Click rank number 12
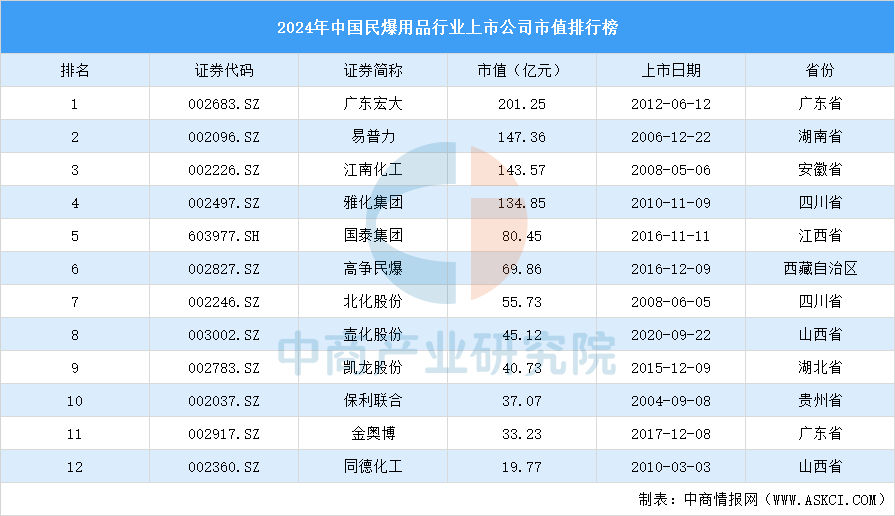The height and width of the screenshot is (516, 895). [x=75, y=468]
